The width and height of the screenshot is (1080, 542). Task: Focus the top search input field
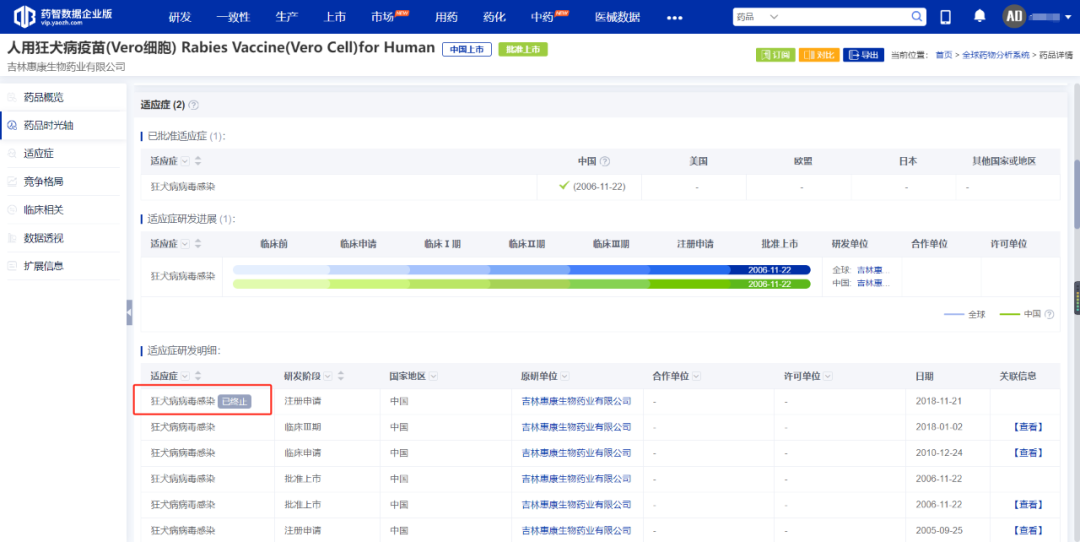coord(844,17)
